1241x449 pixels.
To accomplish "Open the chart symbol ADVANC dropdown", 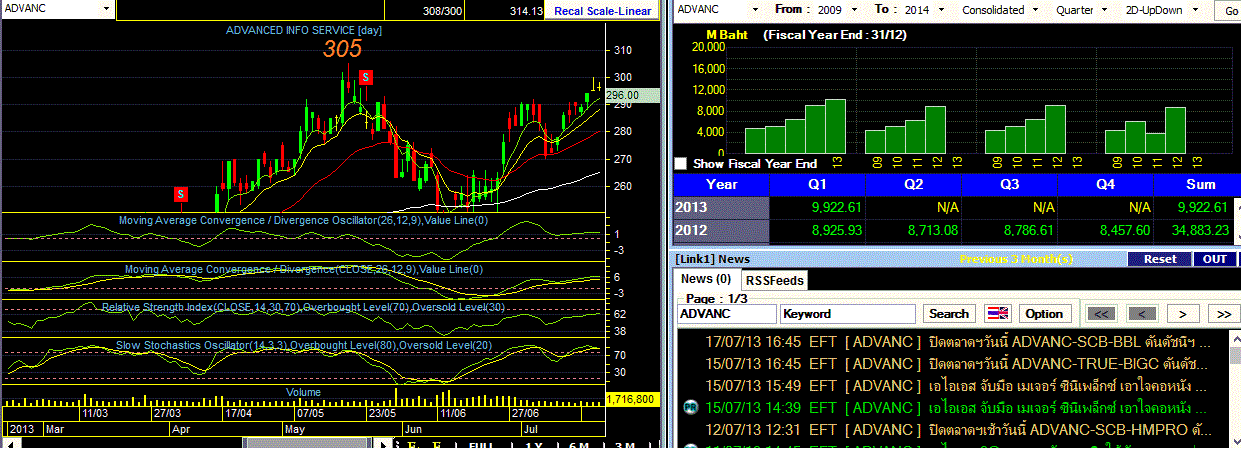I will 107,8.
